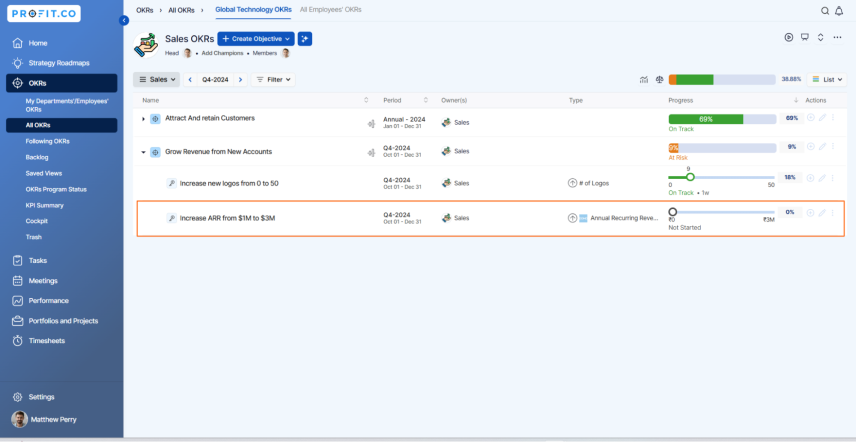The image size is (856, 442).
Task: Click the chart icon beside the progress bar
Action: 644,80
